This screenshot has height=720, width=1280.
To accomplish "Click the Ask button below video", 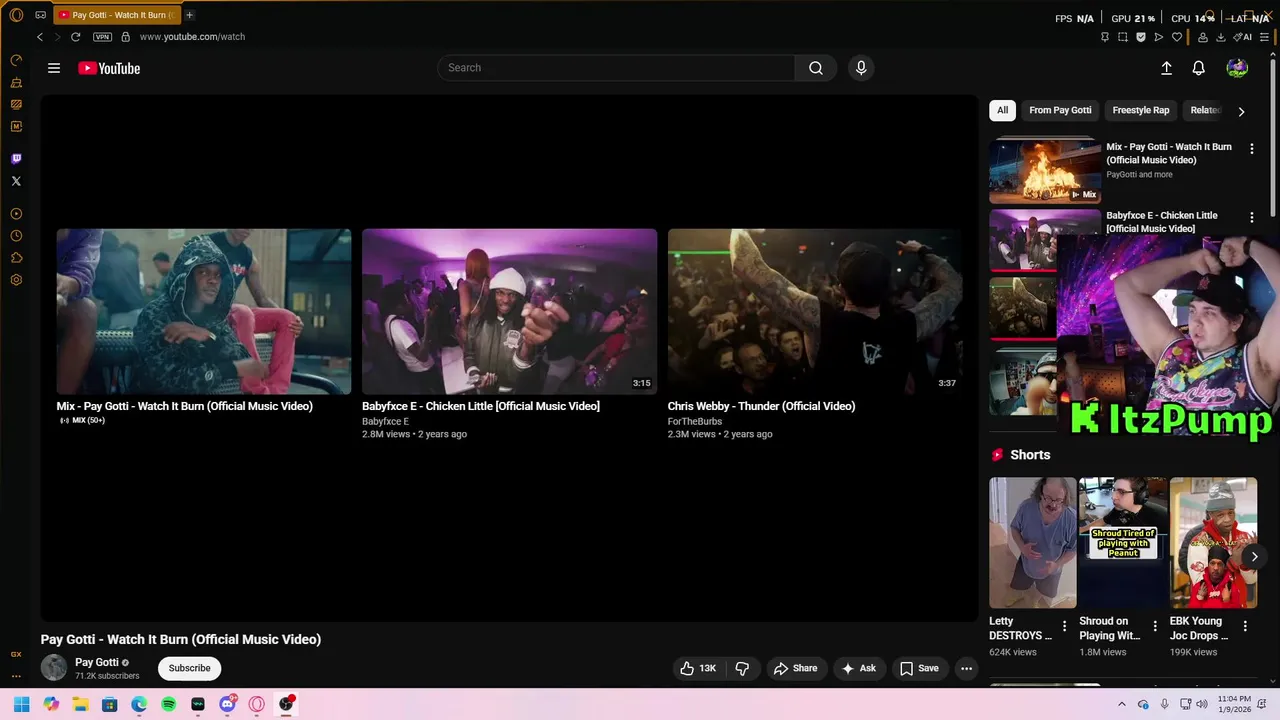I will [858, 668].
